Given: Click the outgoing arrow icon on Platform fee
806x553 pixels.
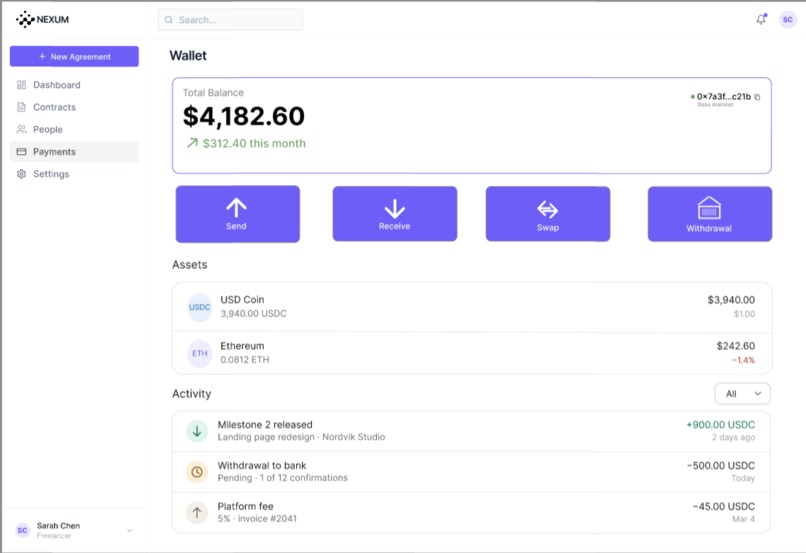Looking at the screenshot, I should click(197, 512).
